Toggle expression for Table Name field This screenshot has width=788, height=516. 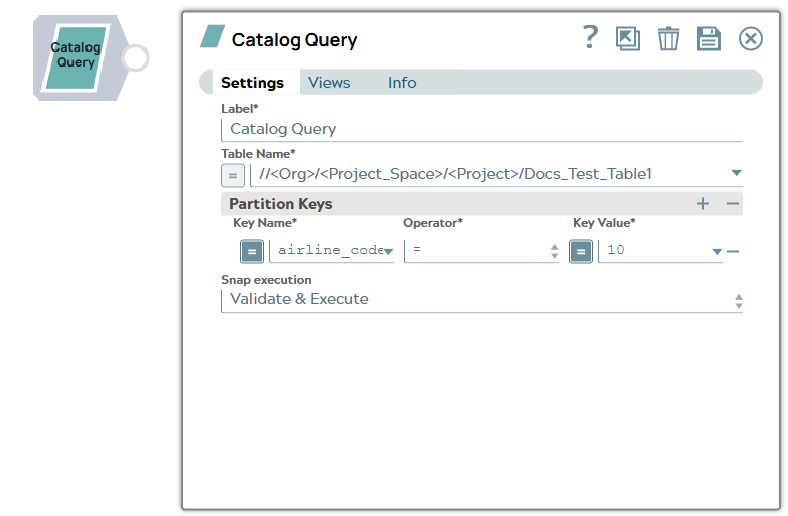[x=232, y=175]
